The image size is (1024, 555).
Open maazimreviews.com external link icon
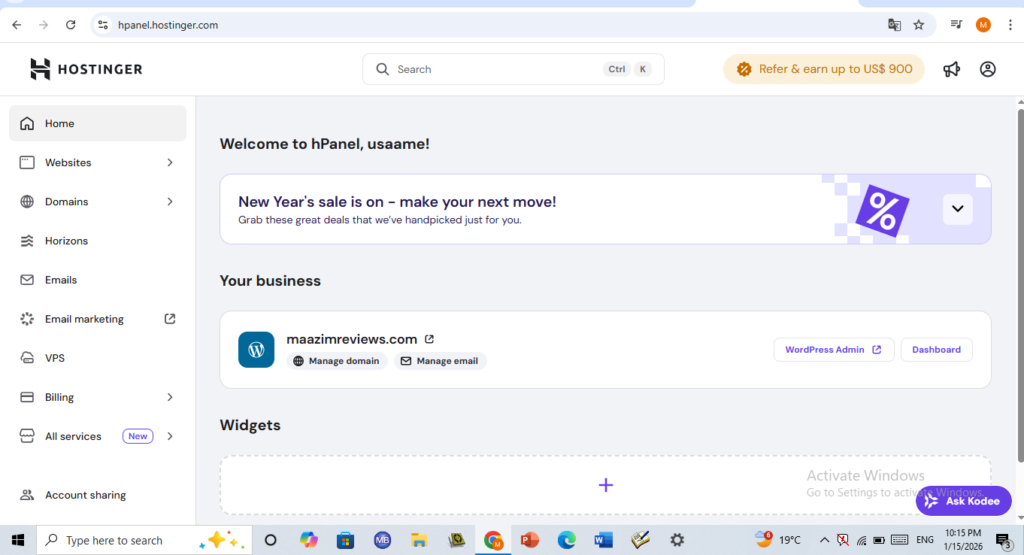coord(429,339)
